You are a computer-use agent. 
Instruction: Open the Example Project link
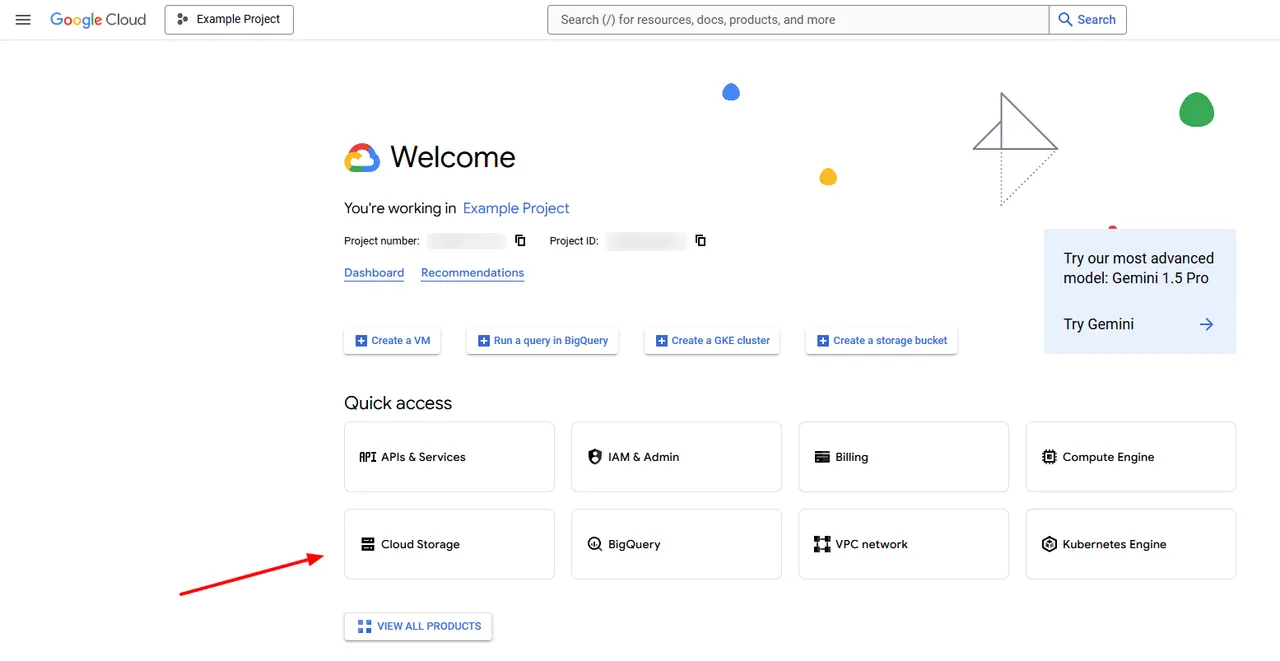click(516, 208)
